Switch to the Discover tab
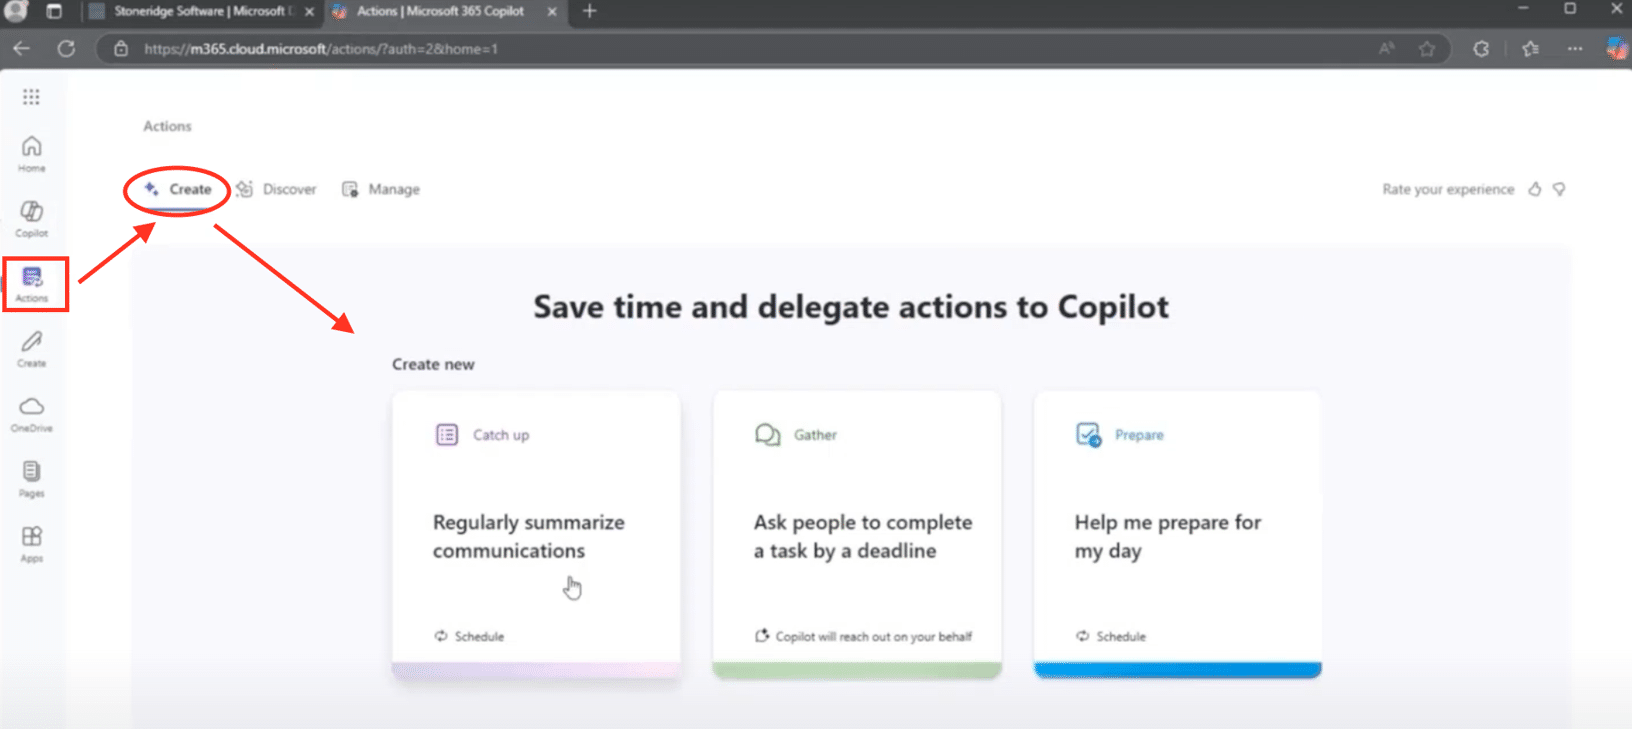The image size is (1632, 729). point(277,189)
